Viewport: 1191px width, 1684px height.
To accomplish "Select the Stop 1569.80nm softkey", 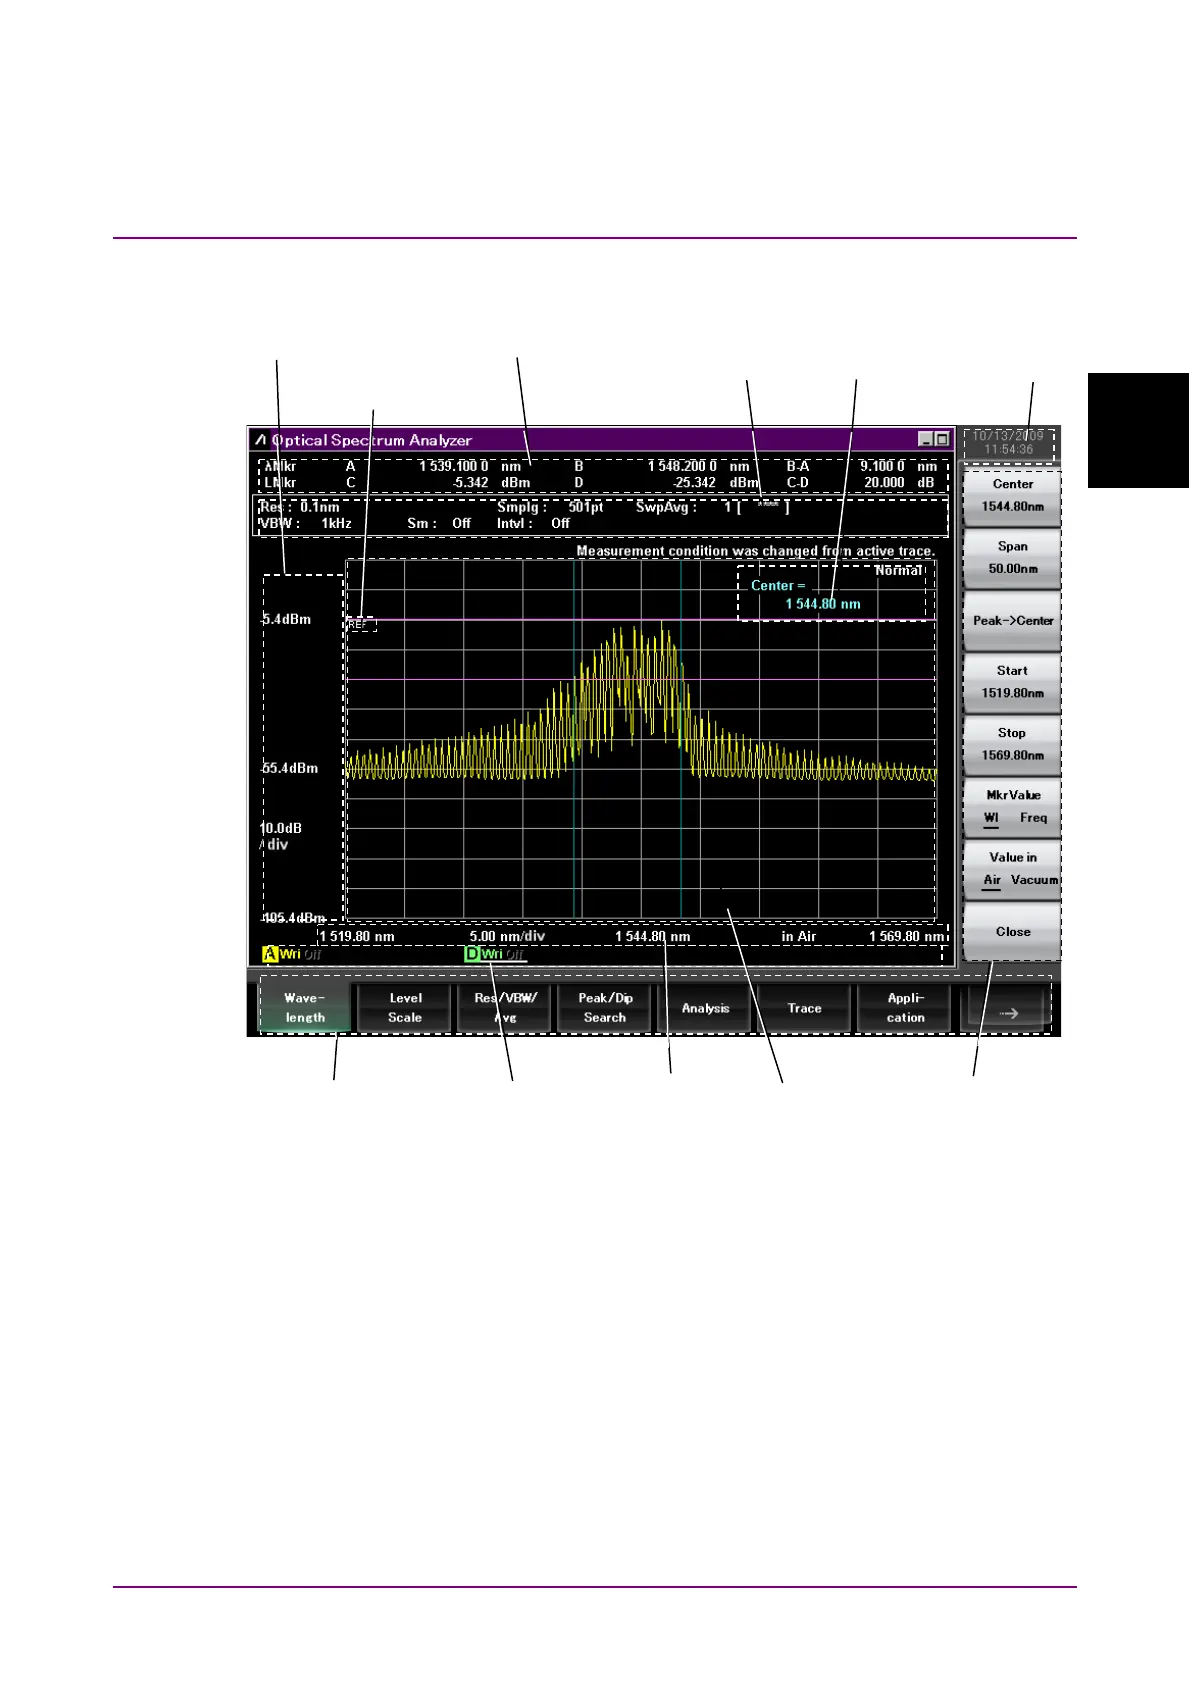I will point(1012,744).
